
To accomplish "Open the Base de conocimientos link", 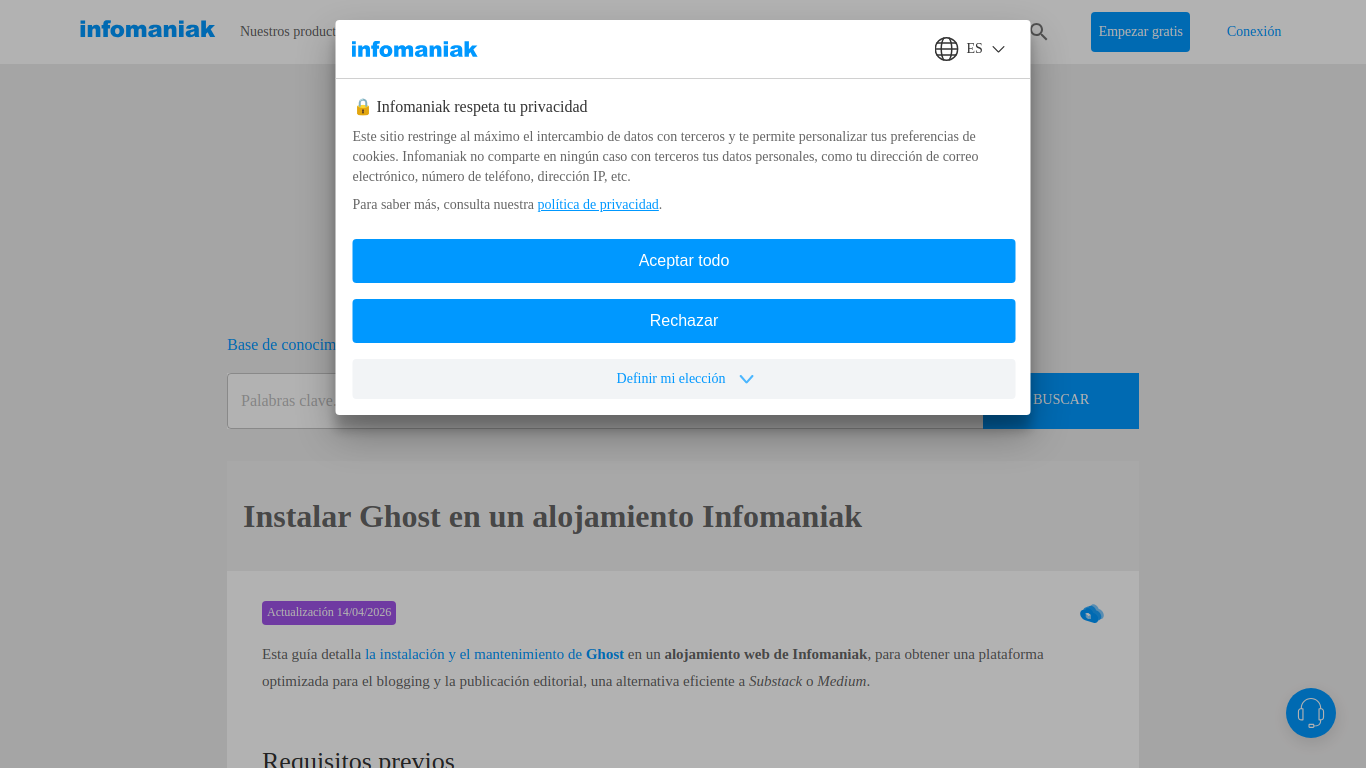I will pos(281,345).
